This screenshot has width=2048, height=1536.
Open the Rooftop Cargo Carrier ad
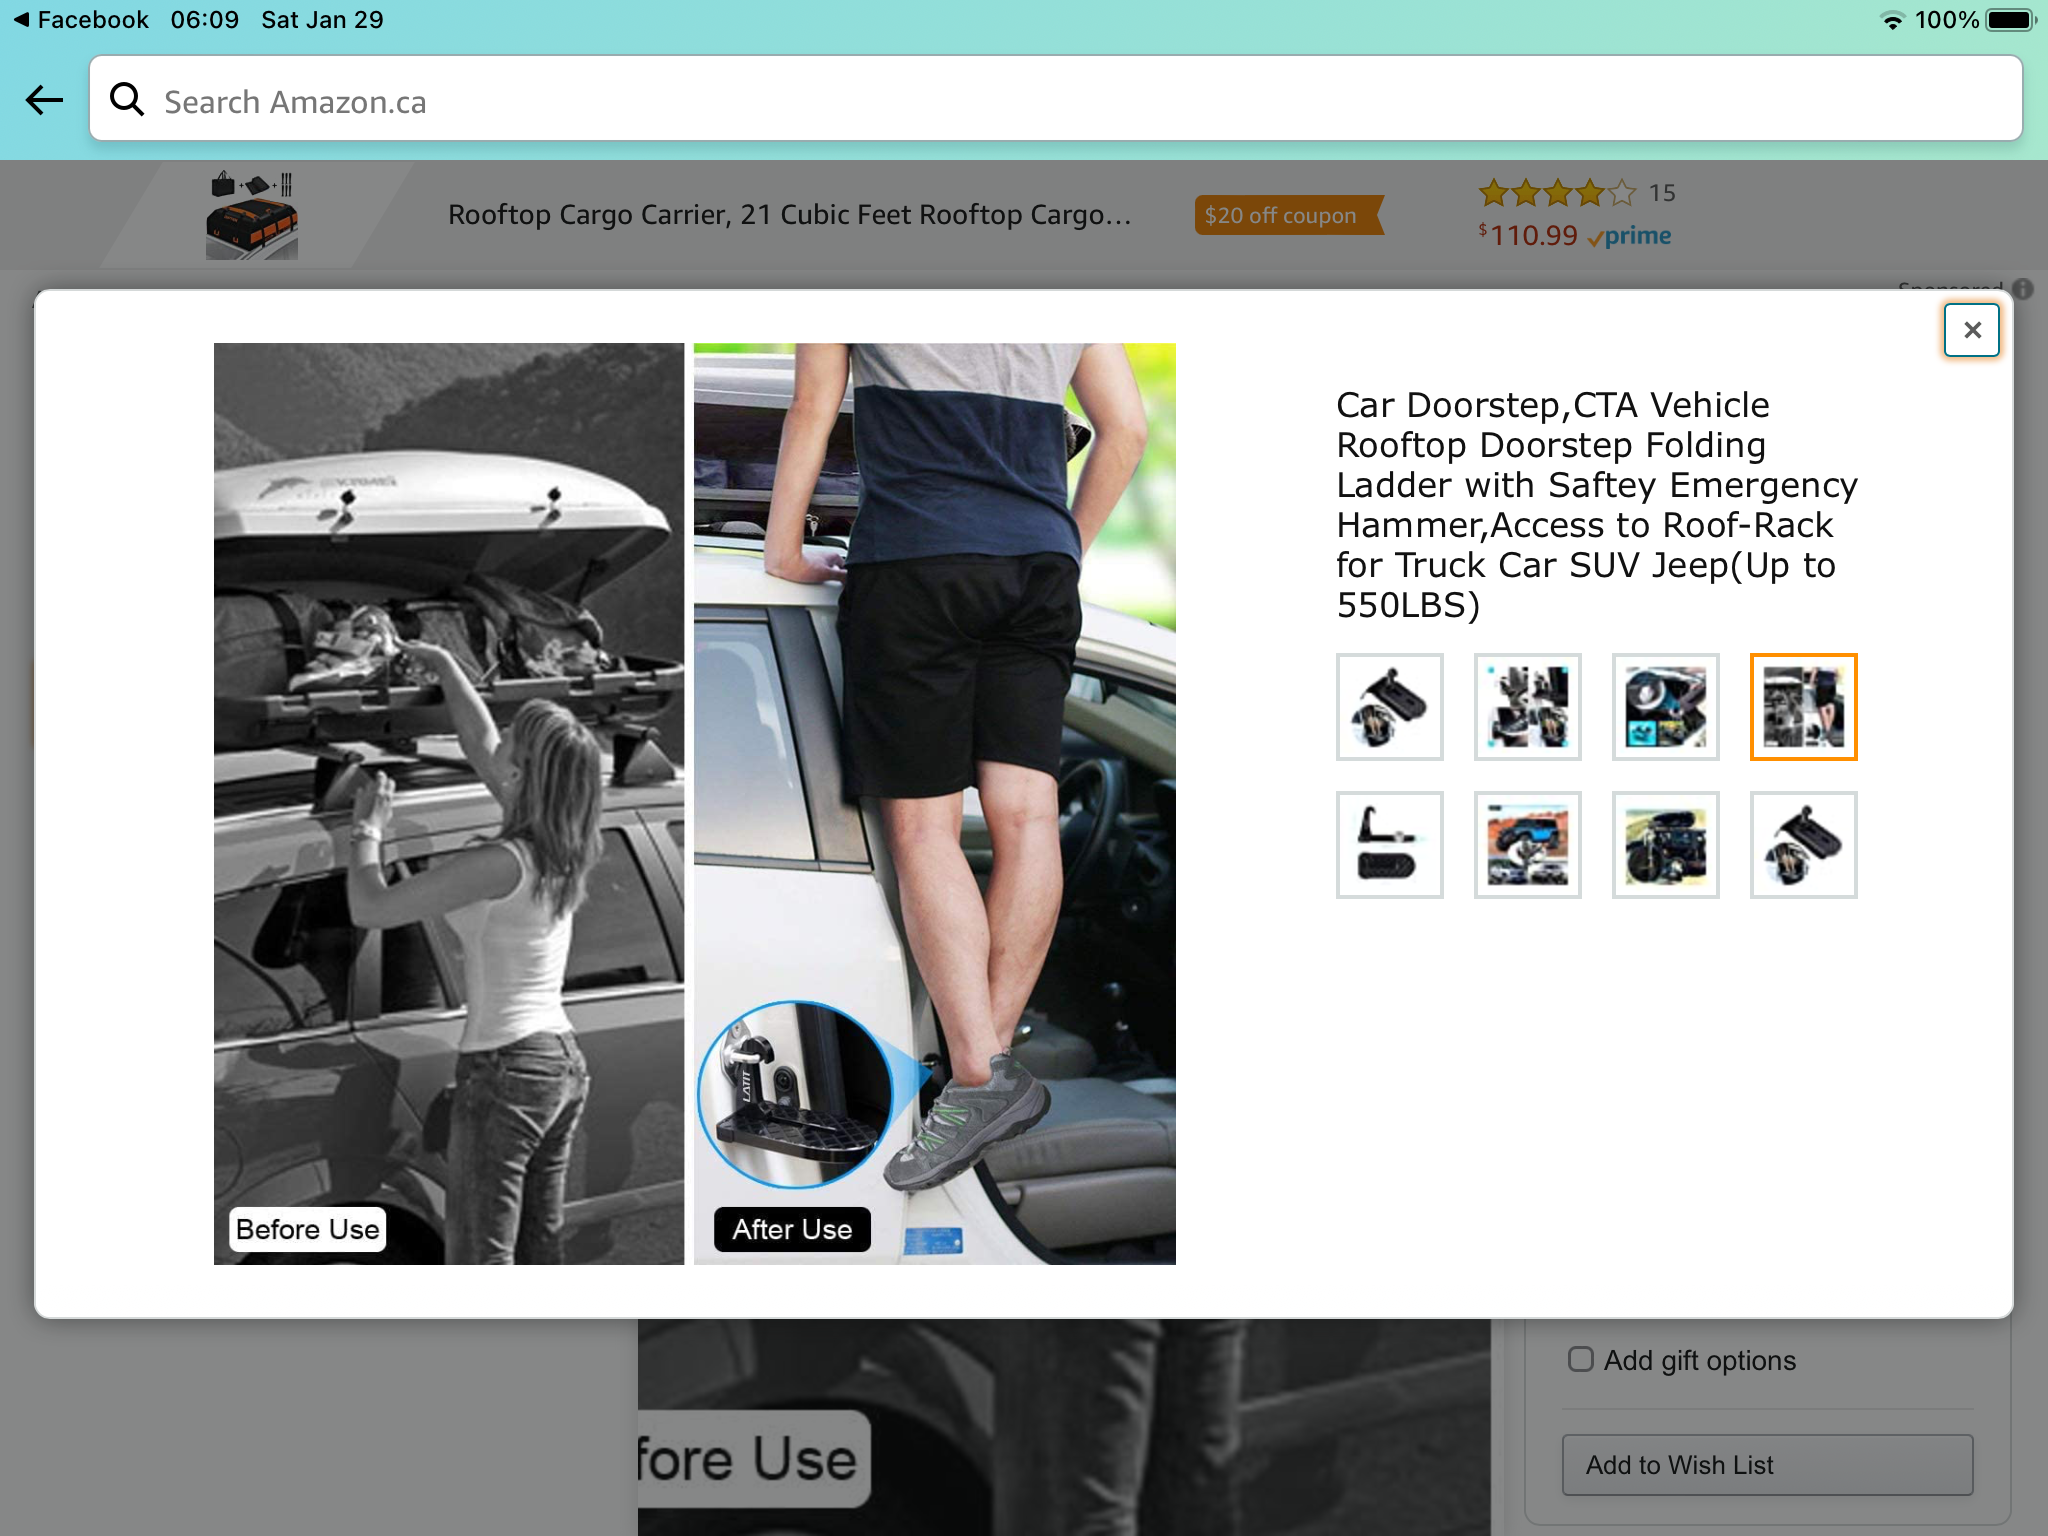pos(789,215)
